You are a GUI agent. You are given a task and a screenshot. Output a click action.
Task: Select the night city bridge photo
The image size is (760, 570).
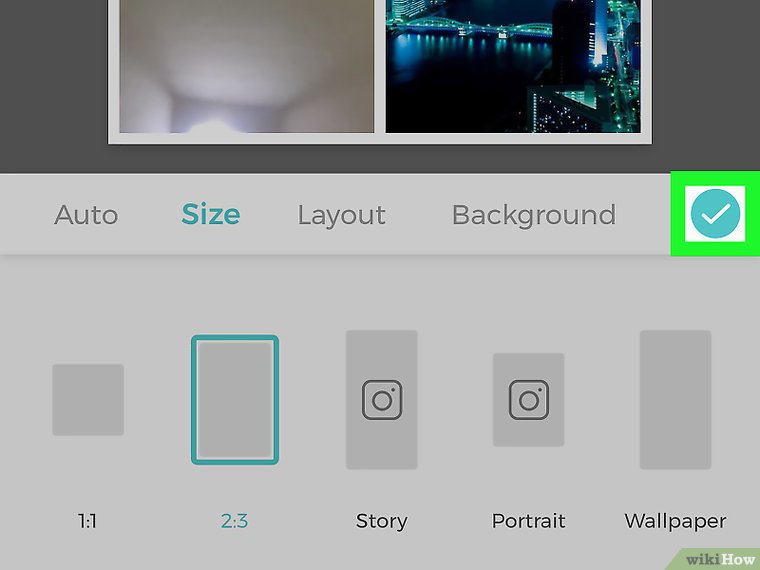coord(512,66)
